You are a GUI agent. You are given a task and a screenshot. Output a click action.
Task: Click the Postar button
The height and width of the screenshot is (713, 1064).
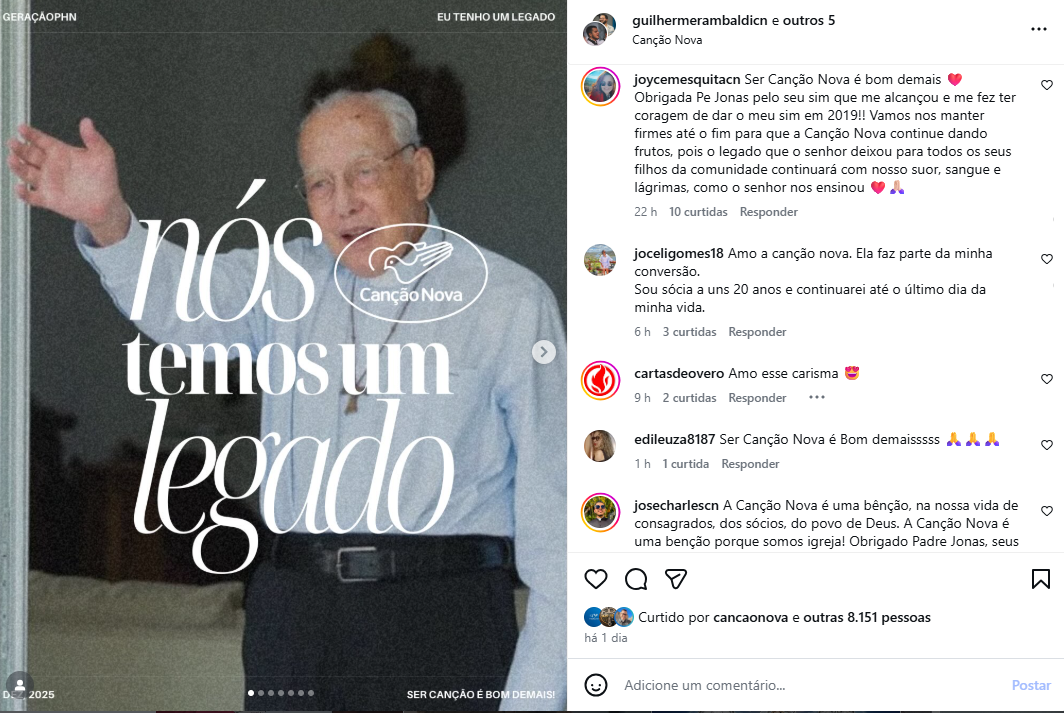1031,685
